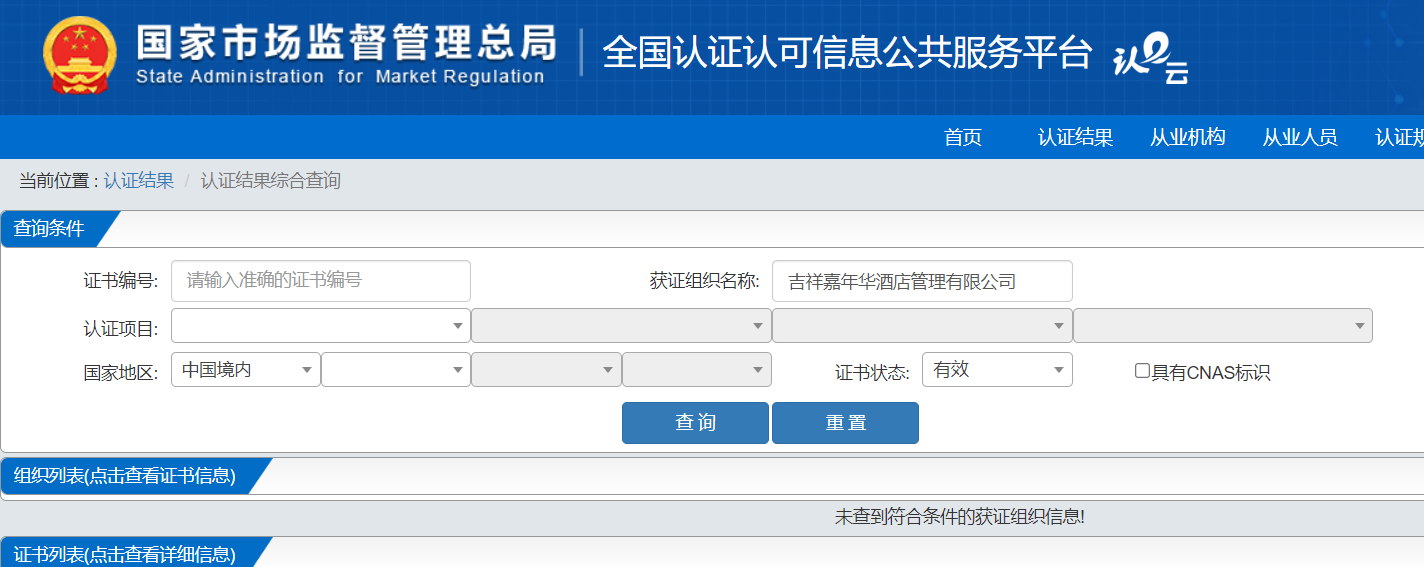Click the 获证组织名称 label
This screenshot has height=567, width=1424.
(705, 281)
